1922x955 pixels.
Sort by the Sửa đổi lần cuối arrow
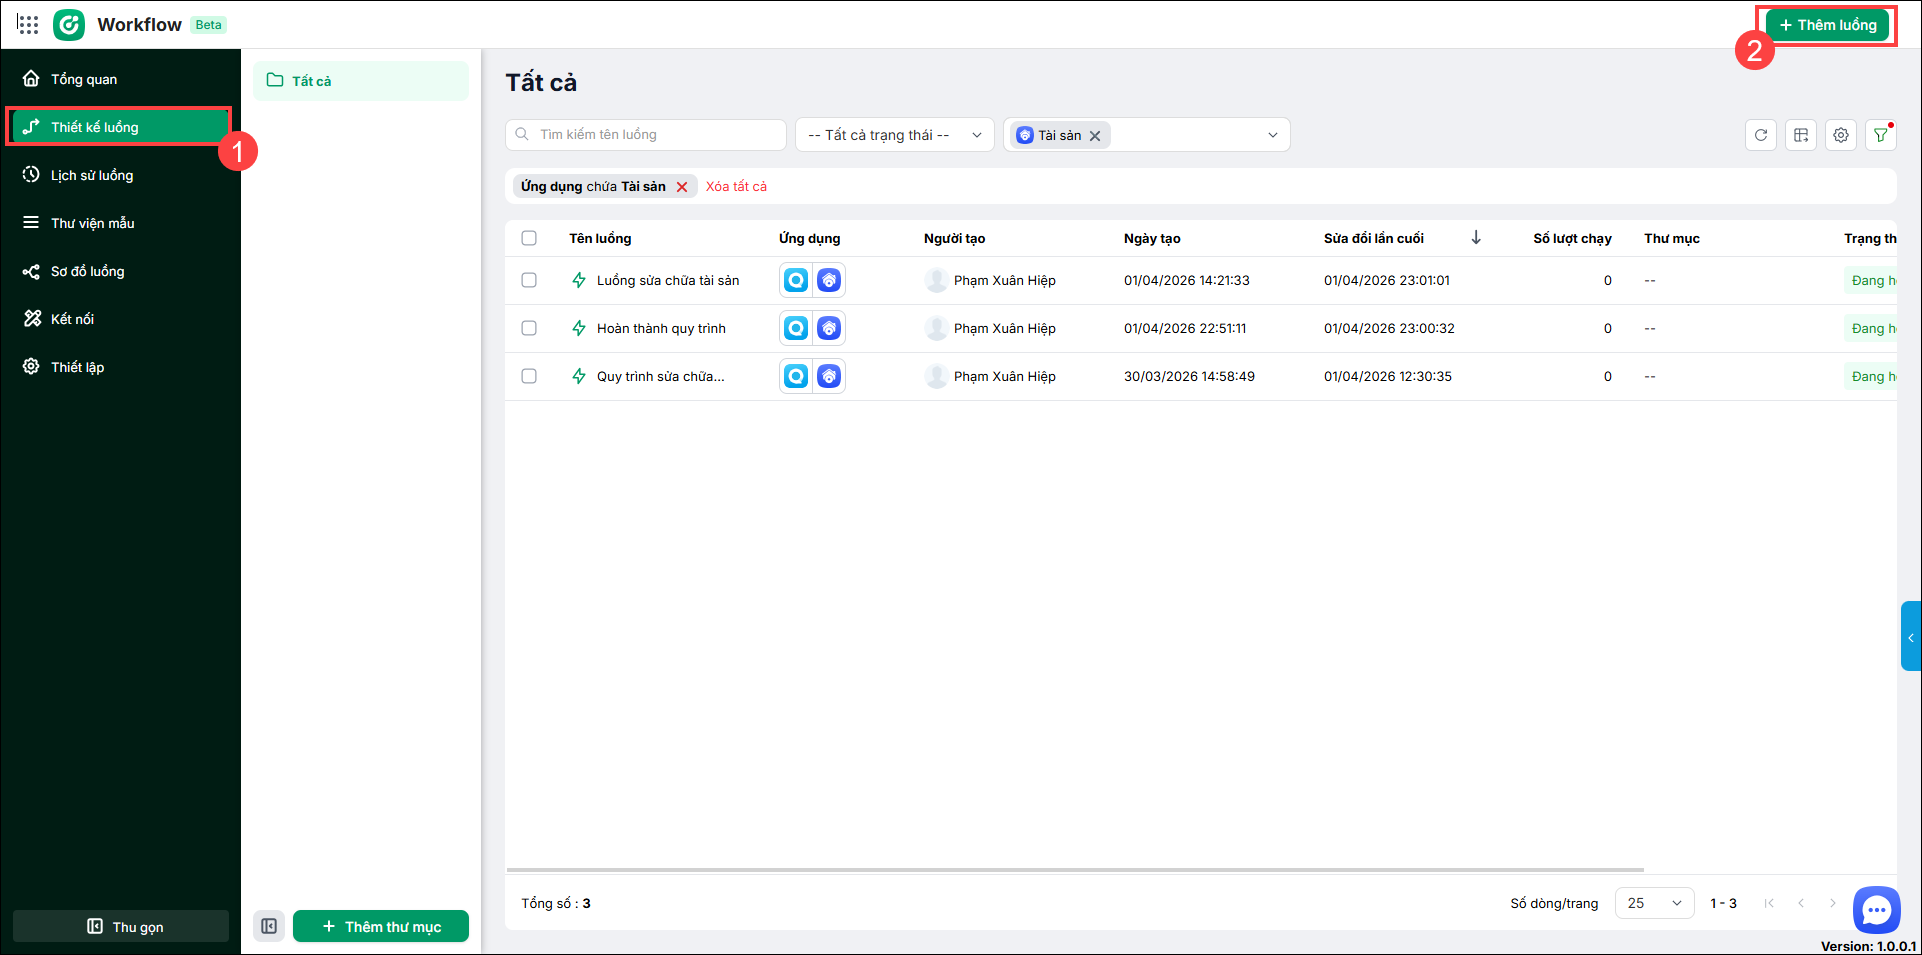1475,238
